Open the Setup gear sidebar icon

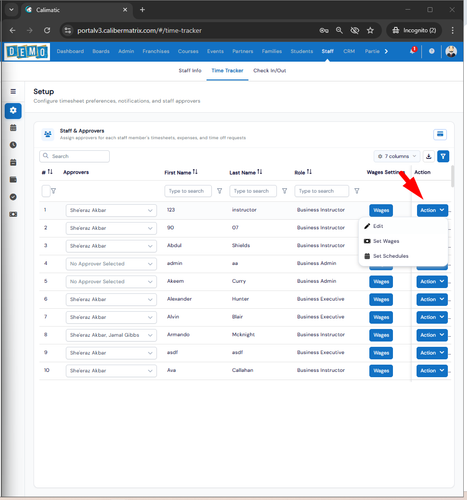point(13,111)
